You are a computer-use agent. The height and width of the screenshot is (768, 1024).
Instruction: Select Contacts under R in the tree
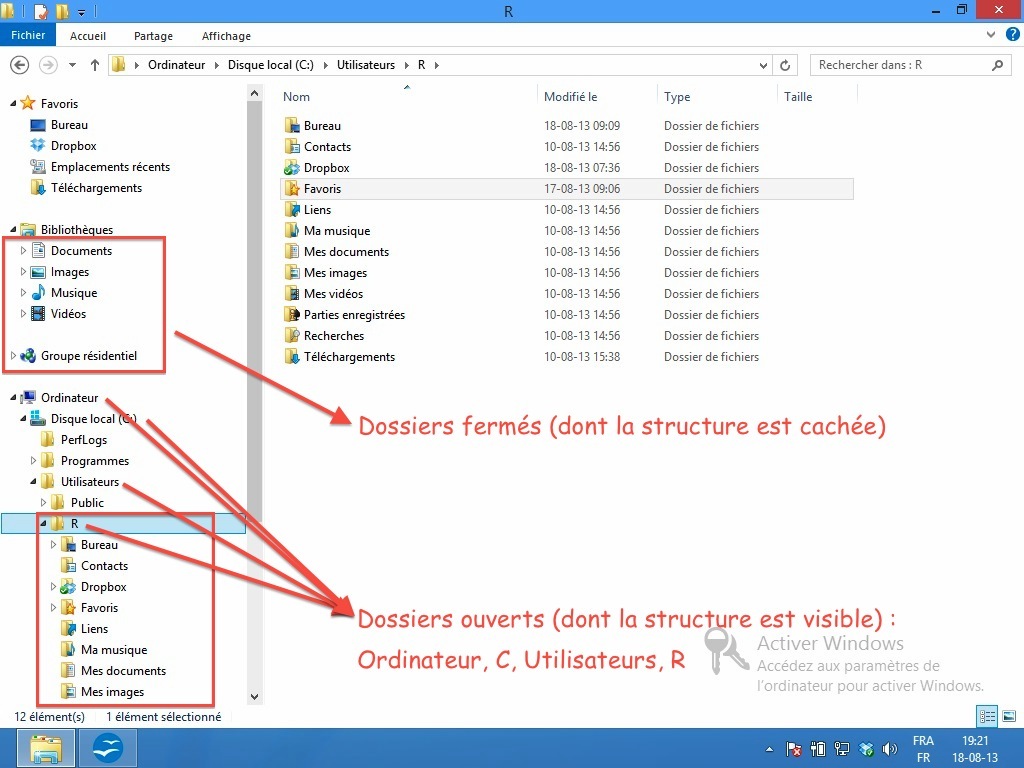(x=104, y=566)
